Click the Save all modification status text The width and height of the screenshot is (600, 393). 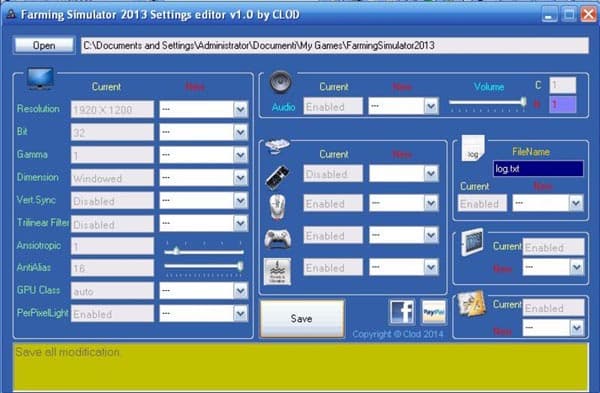pos(67,352)
